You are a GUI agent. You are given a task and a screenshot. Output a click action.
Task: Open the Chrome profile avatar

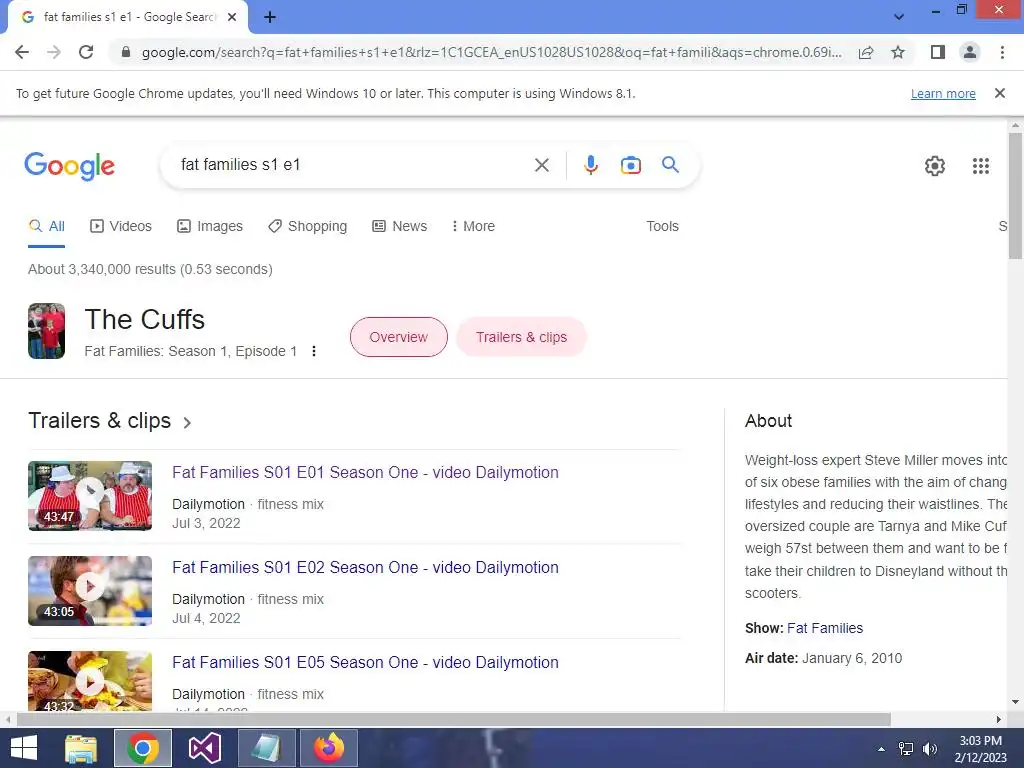click(970, 52)
